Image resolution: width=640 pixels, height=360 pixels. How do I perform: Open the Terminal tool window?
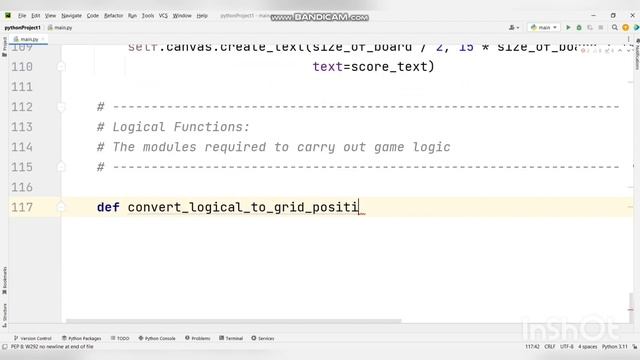click(x=231, y=338)
